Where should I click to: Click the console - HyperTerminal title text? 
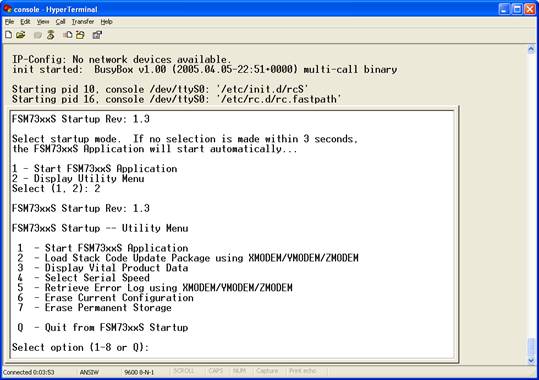click(x=55, y=9)
